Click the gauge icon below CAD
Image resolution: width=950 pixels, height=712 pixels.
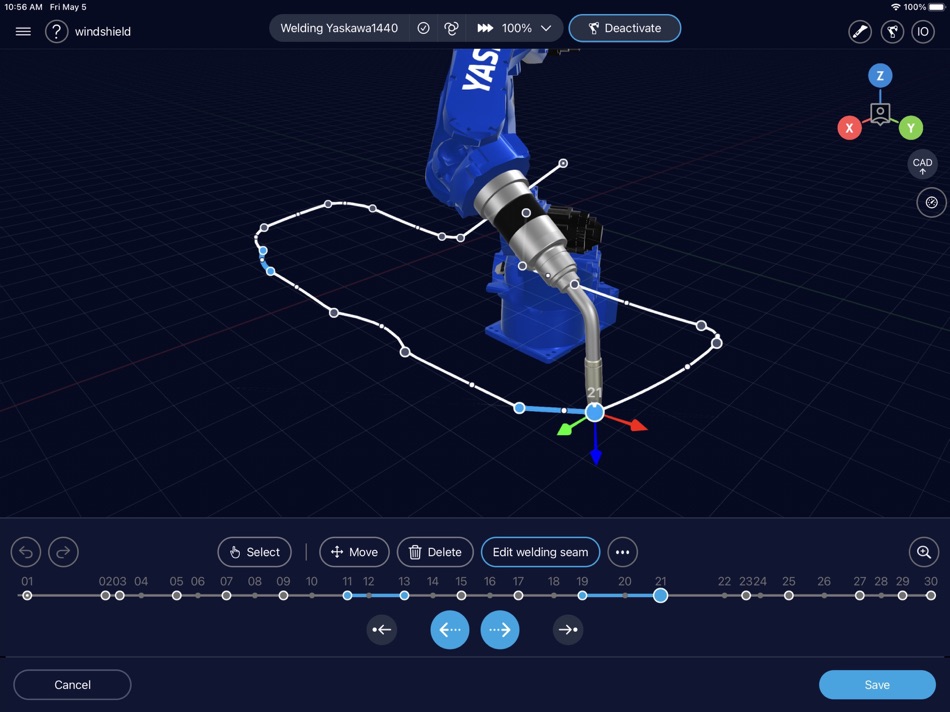tap(931, 202)
